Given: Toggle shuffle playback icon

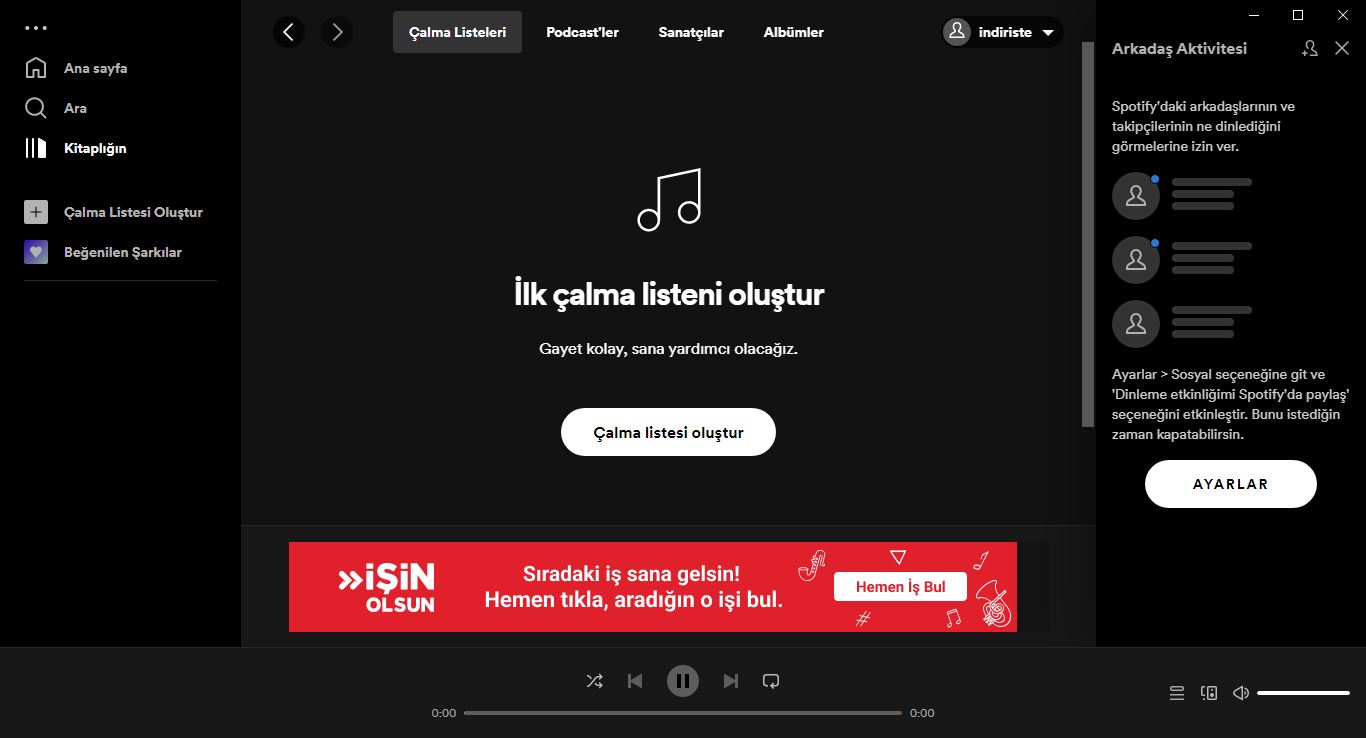Looking at the screenshot, I should click(x=595, y=681).
